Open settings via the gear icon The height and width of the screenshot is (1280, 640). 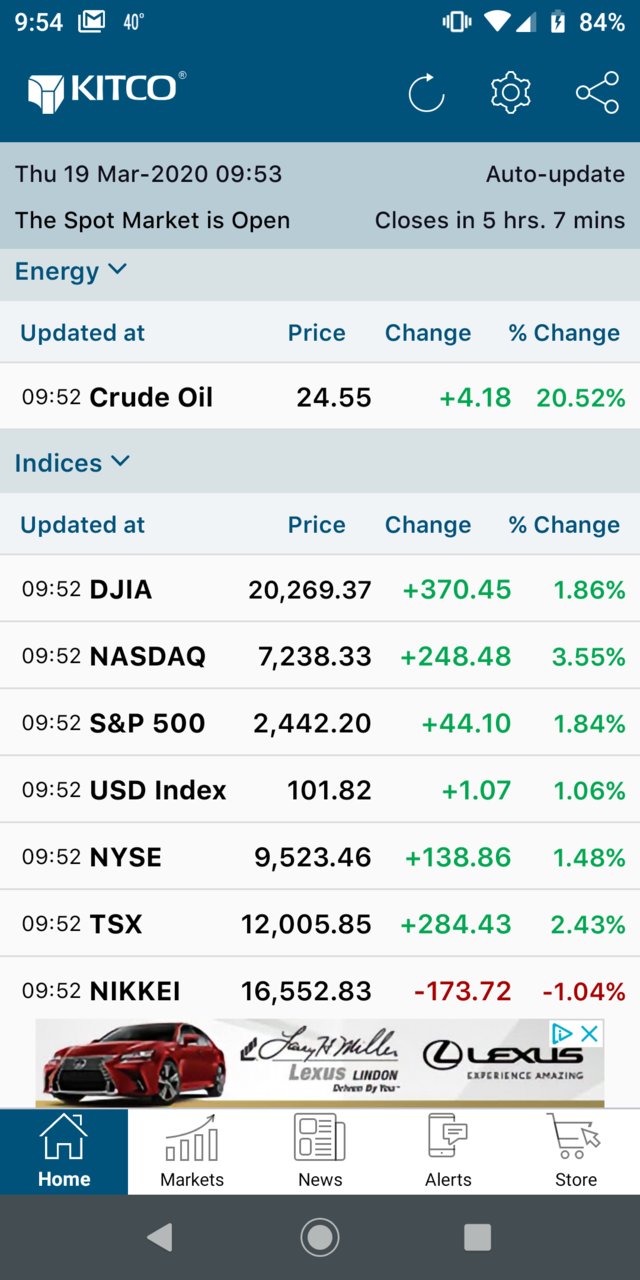click(510, 93)
